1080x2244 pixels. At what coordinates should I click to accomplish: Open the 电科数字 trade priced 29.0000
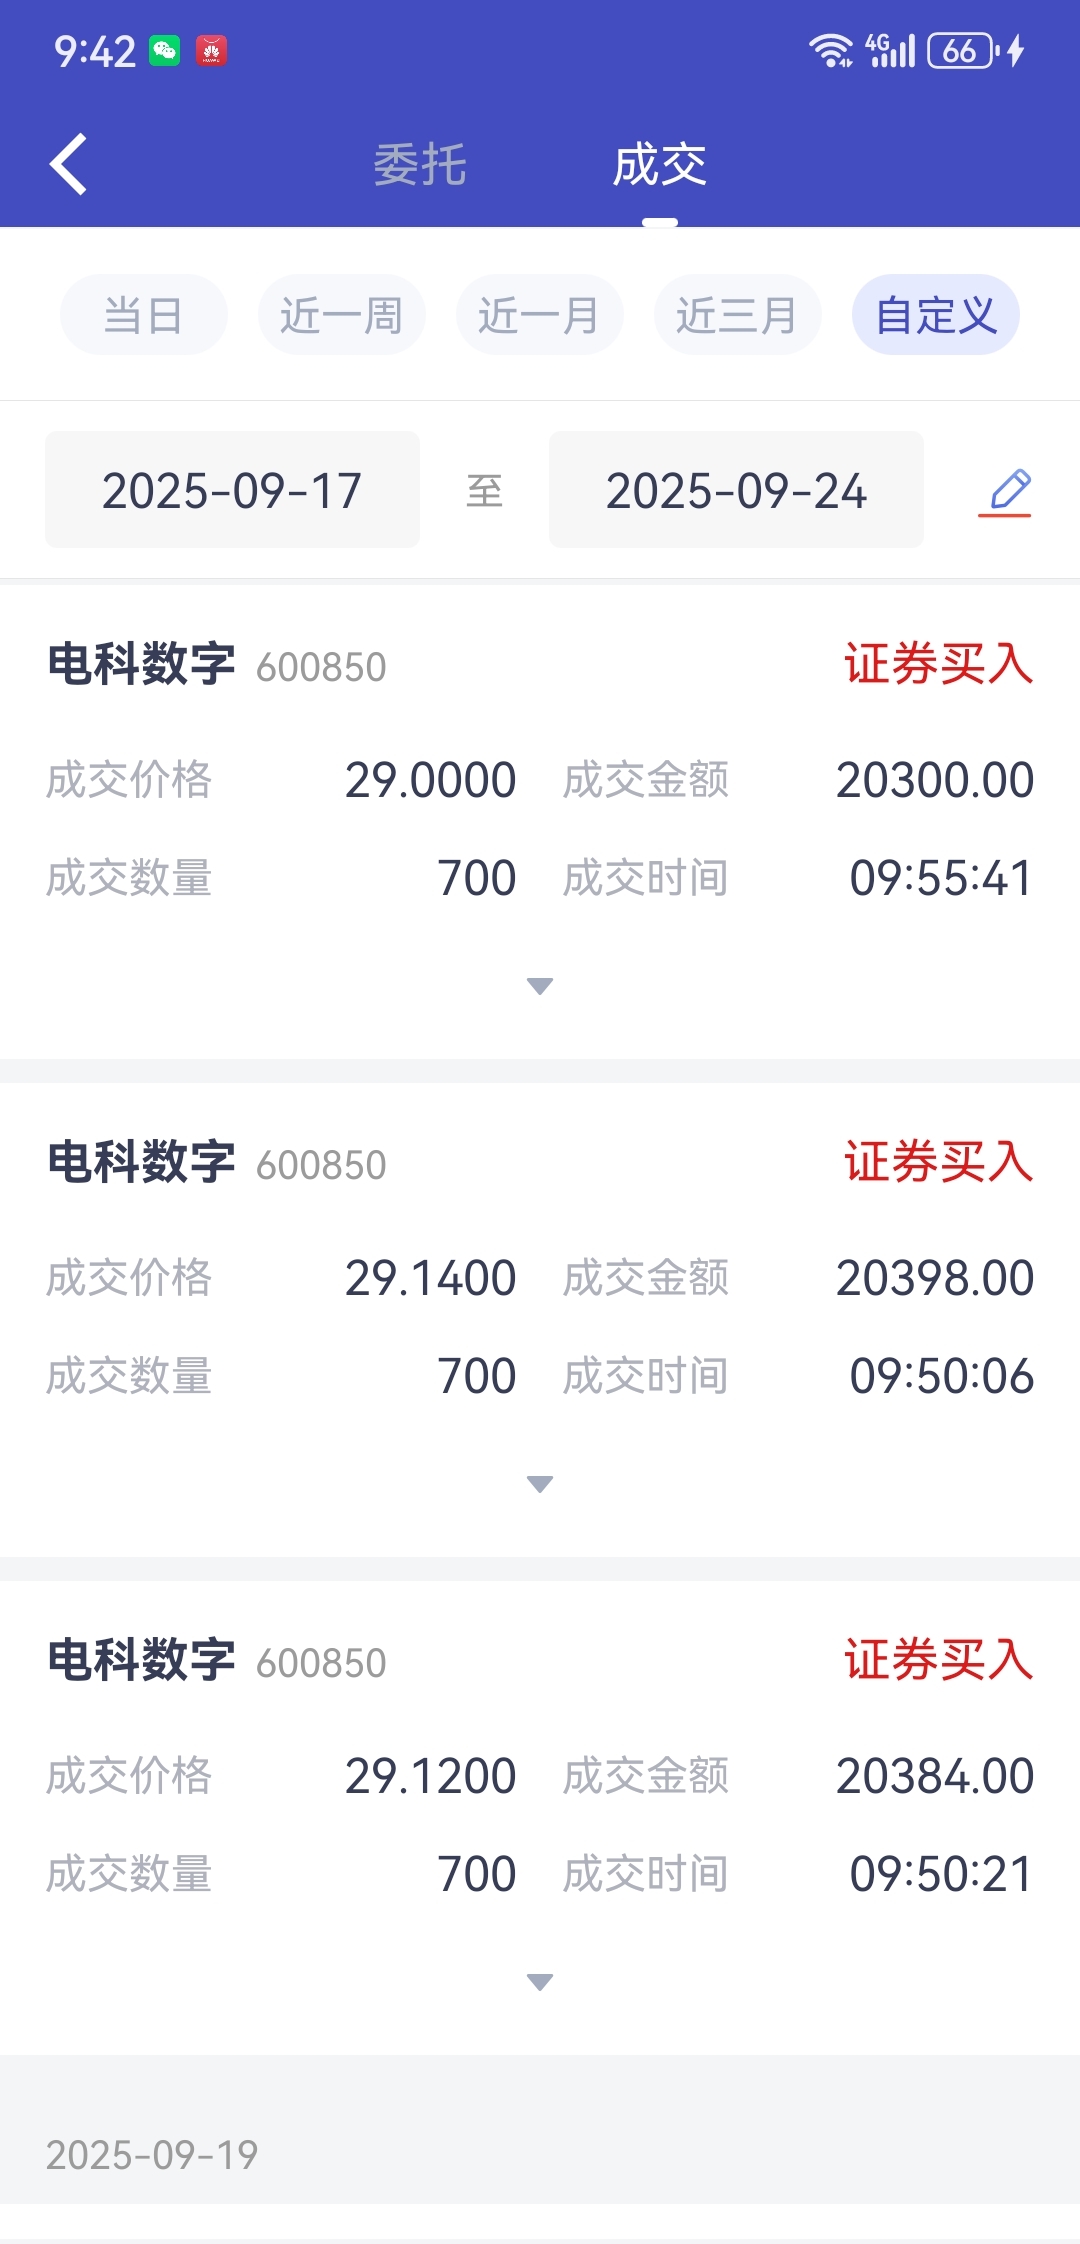pos(540,822)
